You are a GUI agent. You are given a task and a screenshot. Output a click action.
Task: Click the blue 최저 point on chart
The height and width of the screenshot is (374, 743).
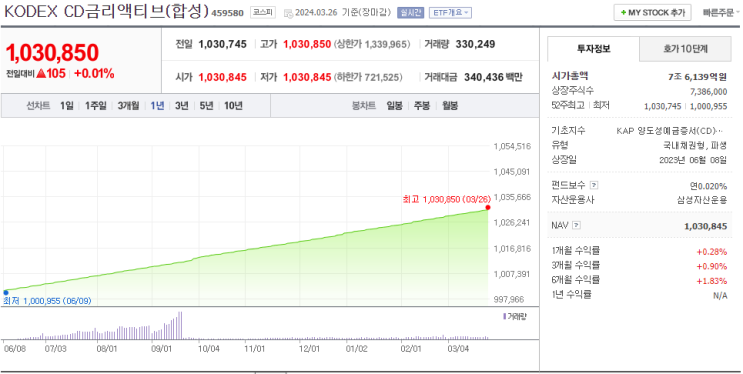click(x=6, y=292)
